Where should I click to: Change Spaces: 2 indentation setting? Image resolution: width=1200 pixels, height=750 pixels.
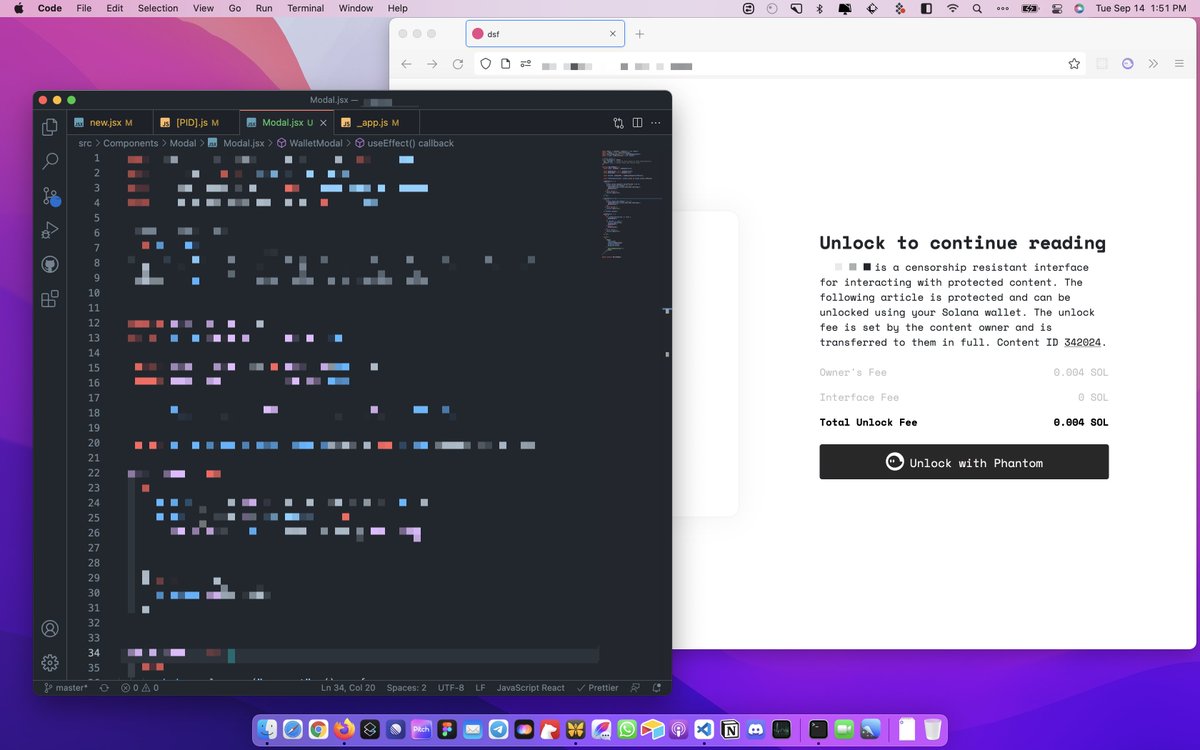(x=406, y=688)
